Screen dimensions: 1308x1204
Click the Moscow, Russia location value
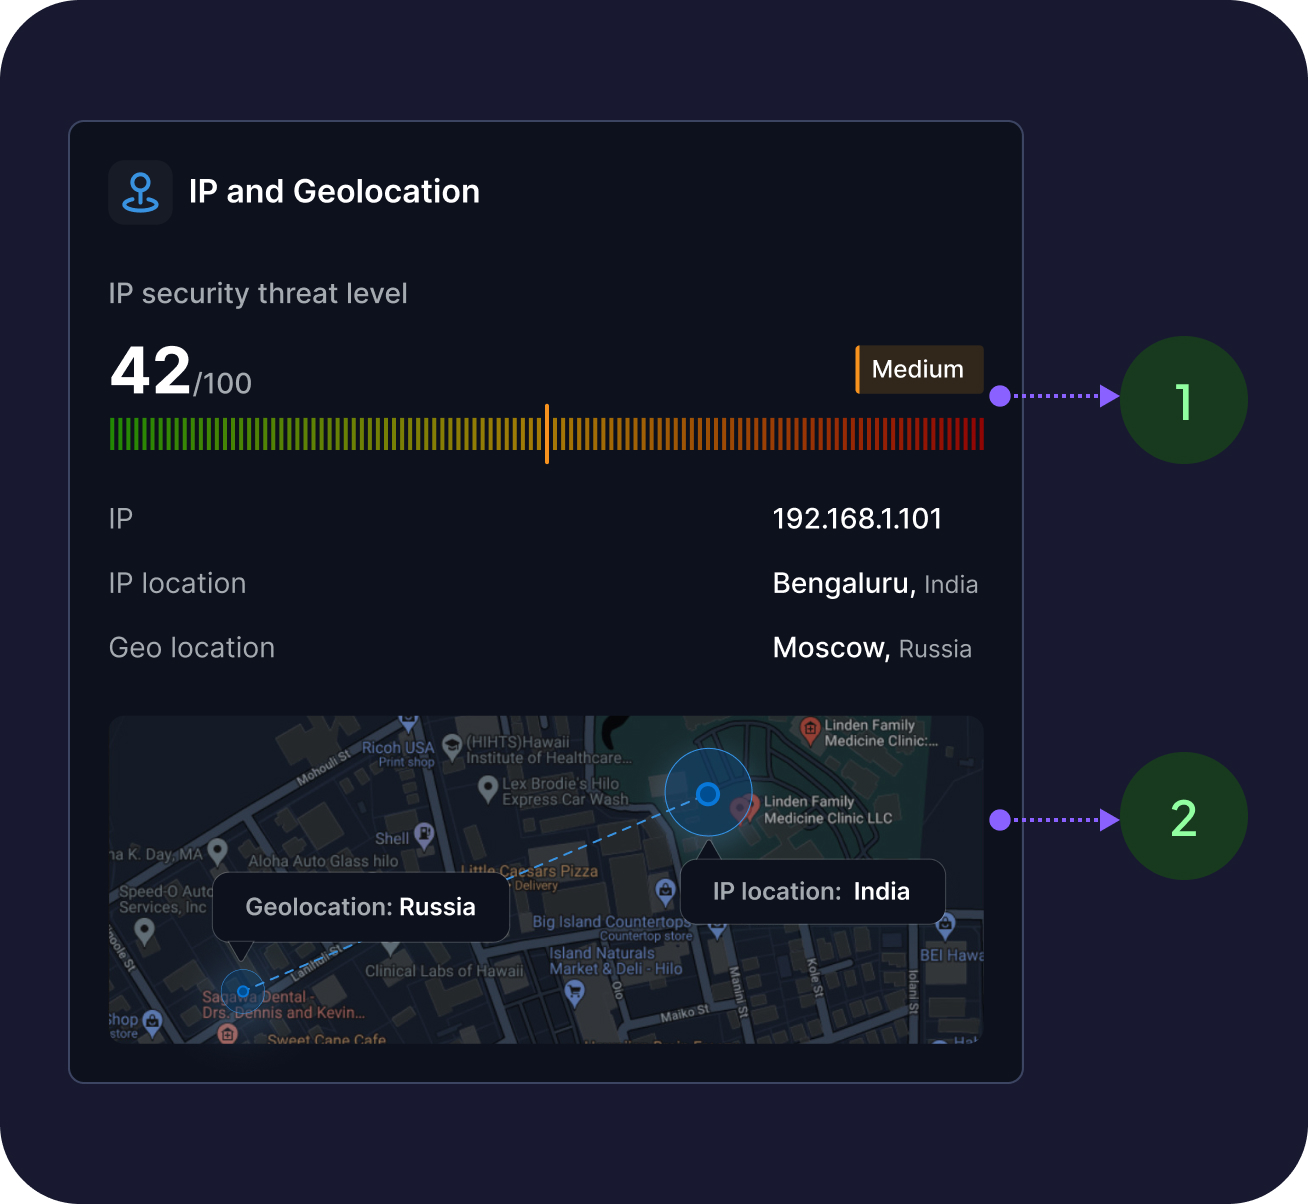click(x=872, y=649)
